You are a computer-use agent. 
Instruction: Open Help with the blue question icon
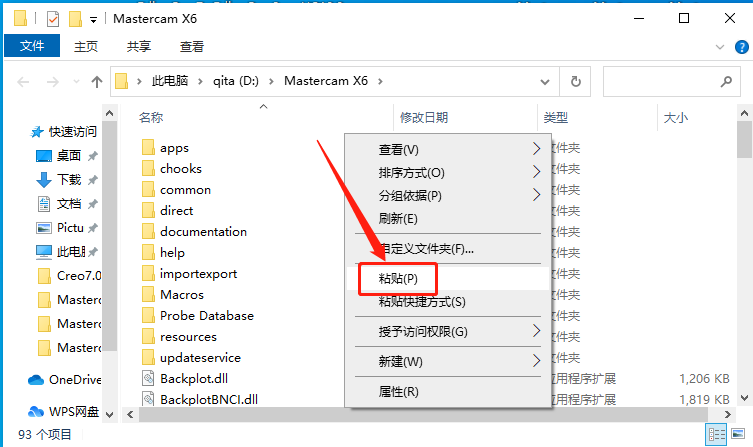pyautogui.click(x=741, y=47)
